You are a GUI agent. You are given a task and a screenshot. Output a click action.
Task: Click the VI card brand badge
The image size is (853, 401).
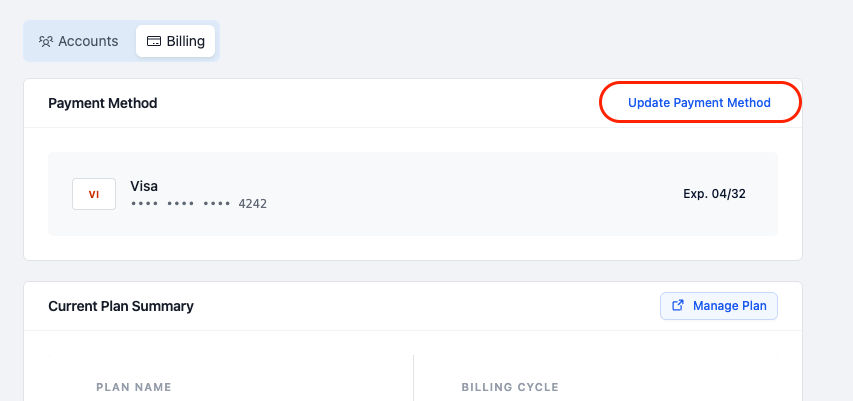coord(94,194)
